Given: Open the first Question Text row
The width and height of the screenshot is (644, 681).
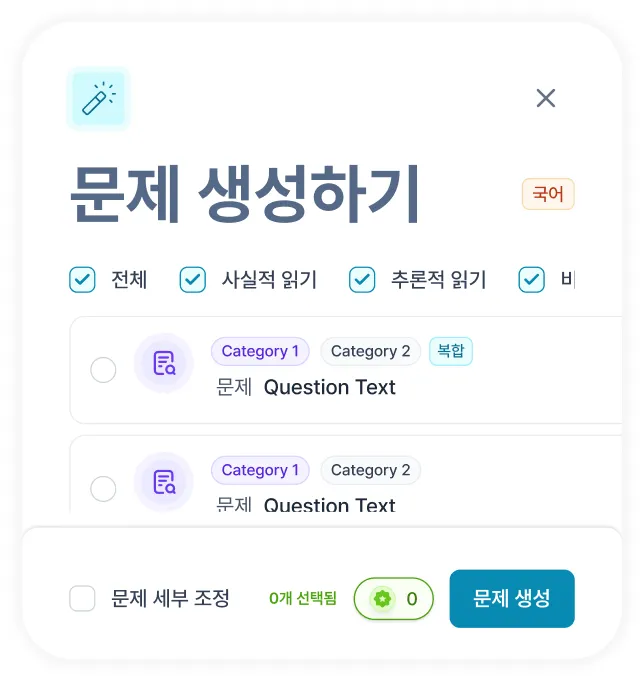Looking at the screenshot, I should point(330,387).
